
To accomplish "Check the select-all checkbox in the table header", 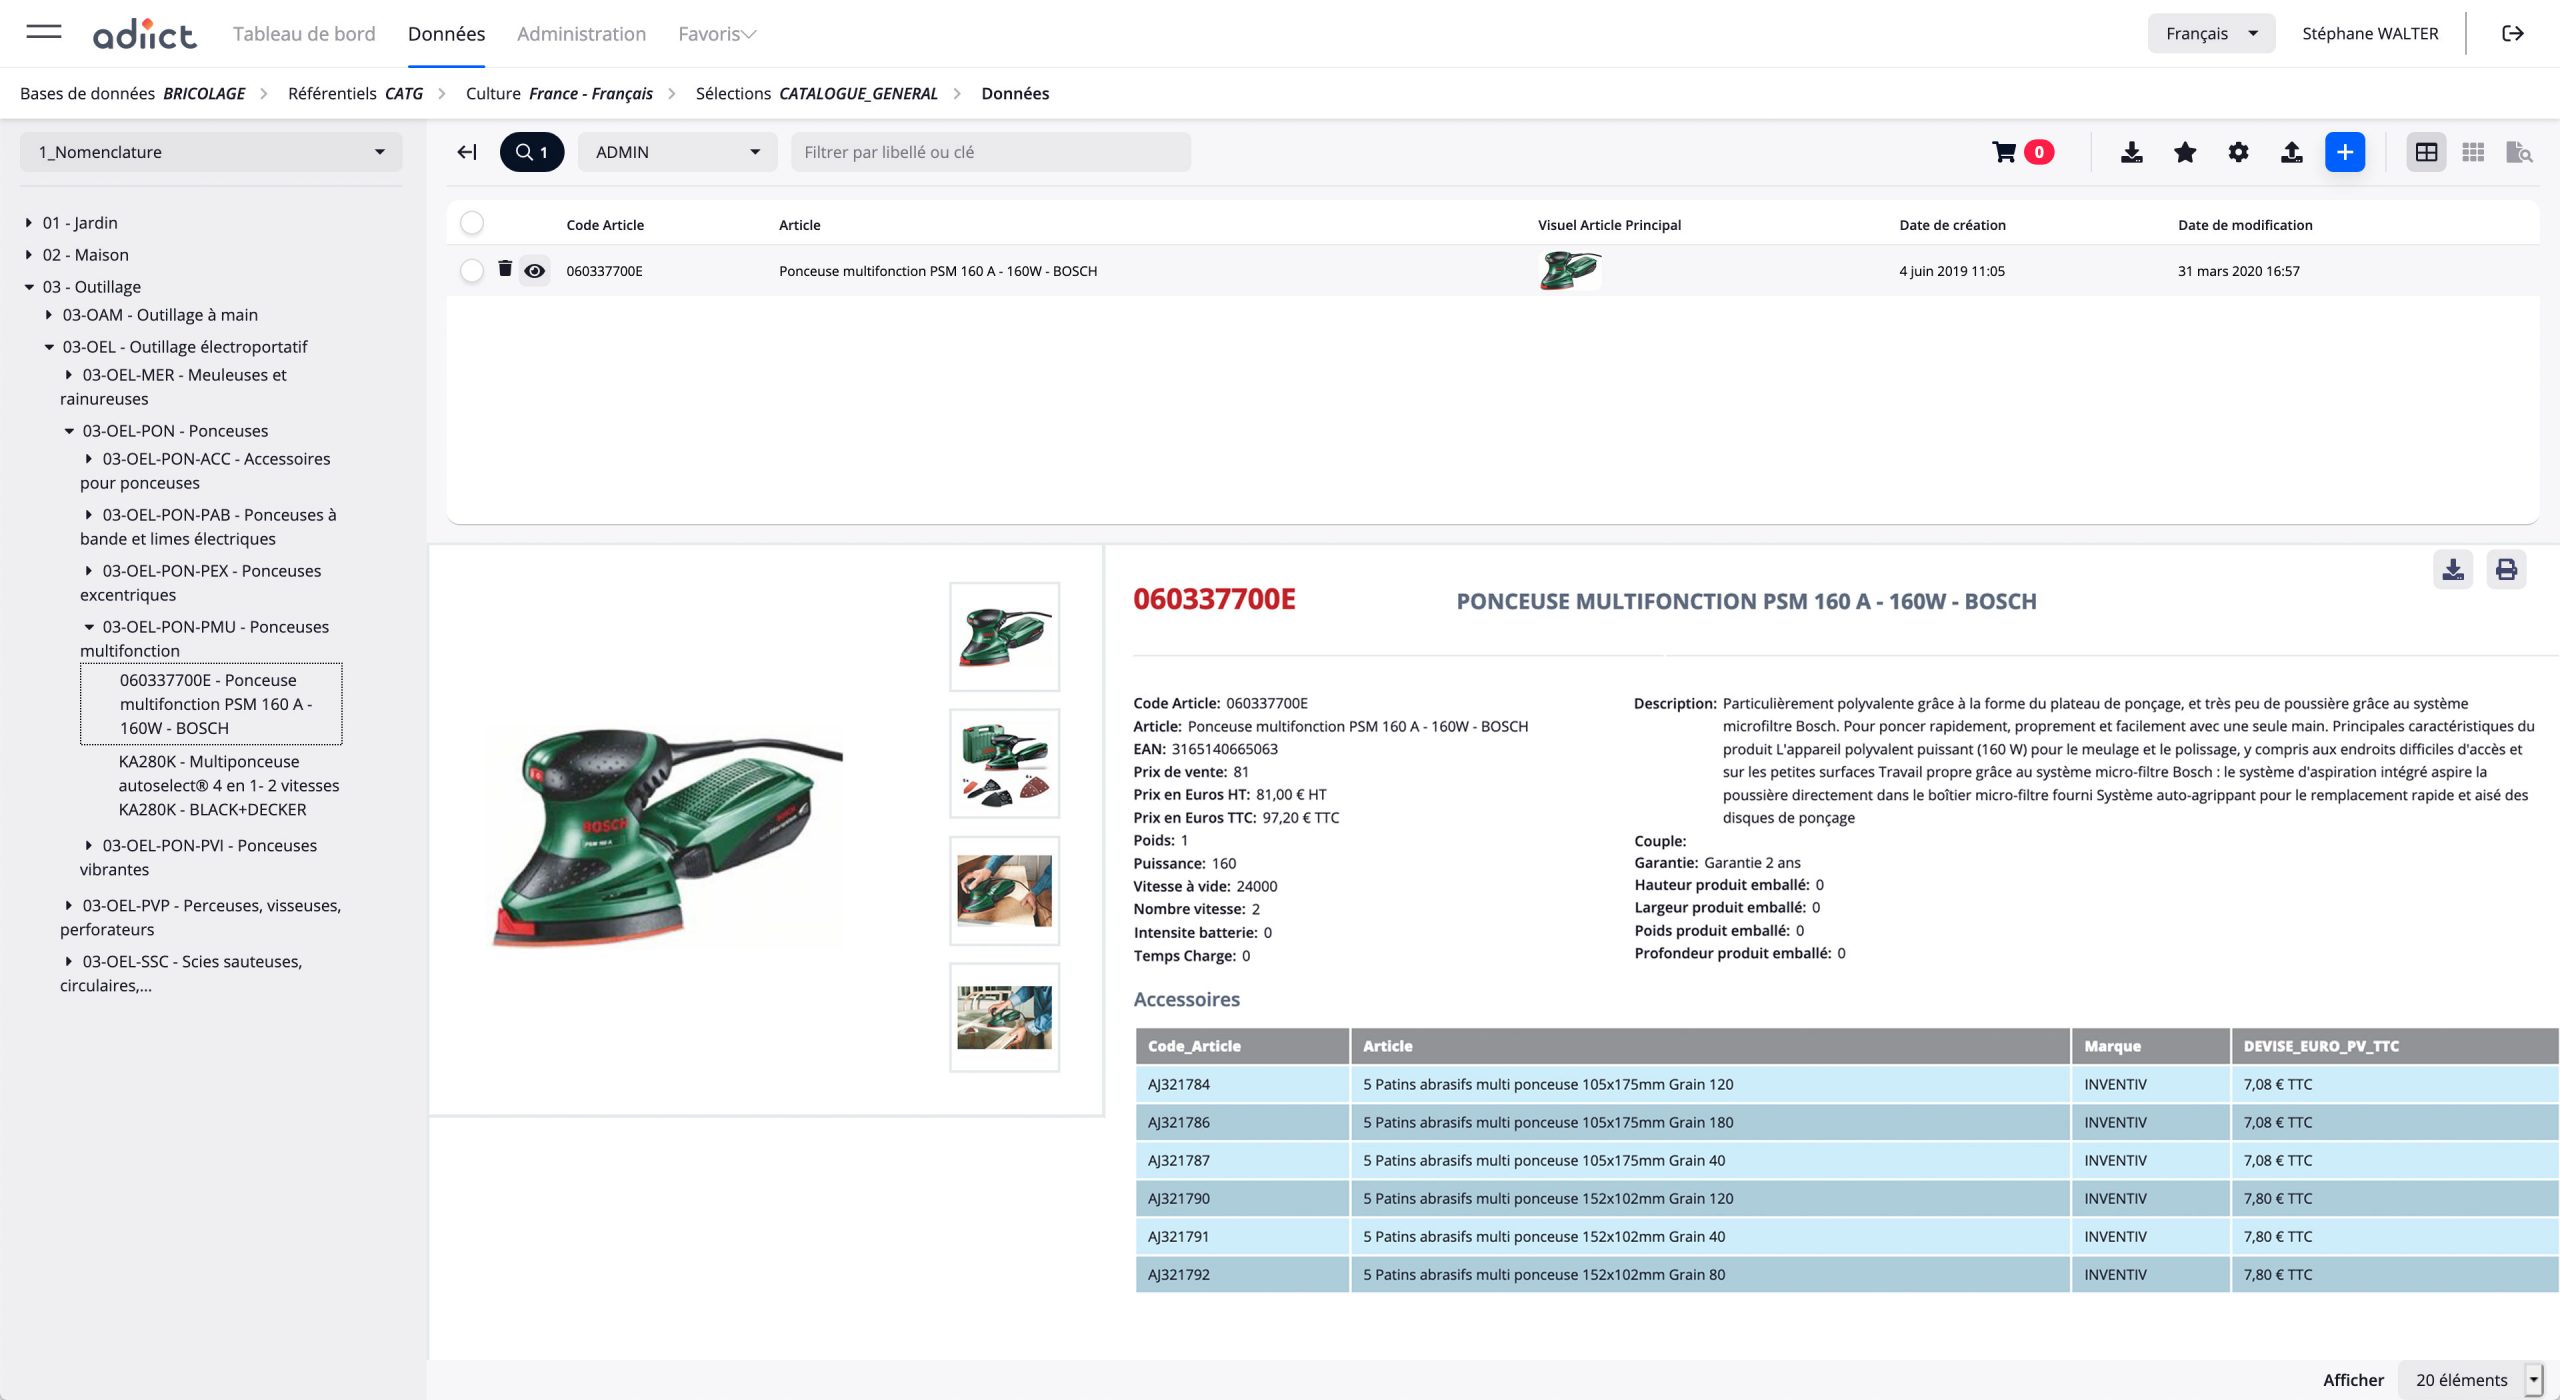I will pos(472,223).
